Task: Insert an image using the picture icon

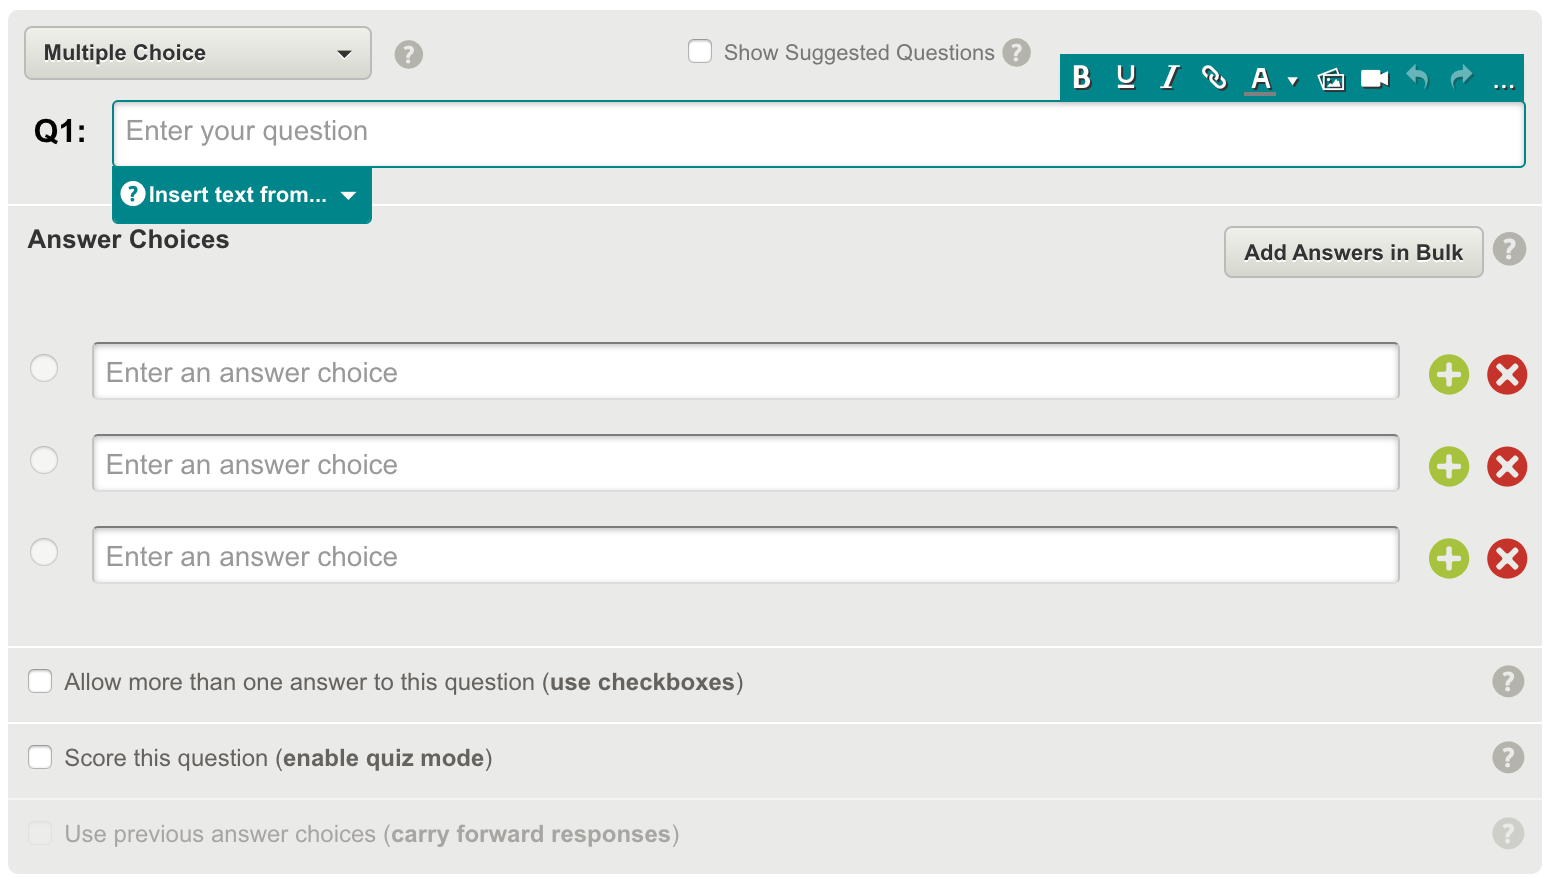Action: pos(1331,79)
